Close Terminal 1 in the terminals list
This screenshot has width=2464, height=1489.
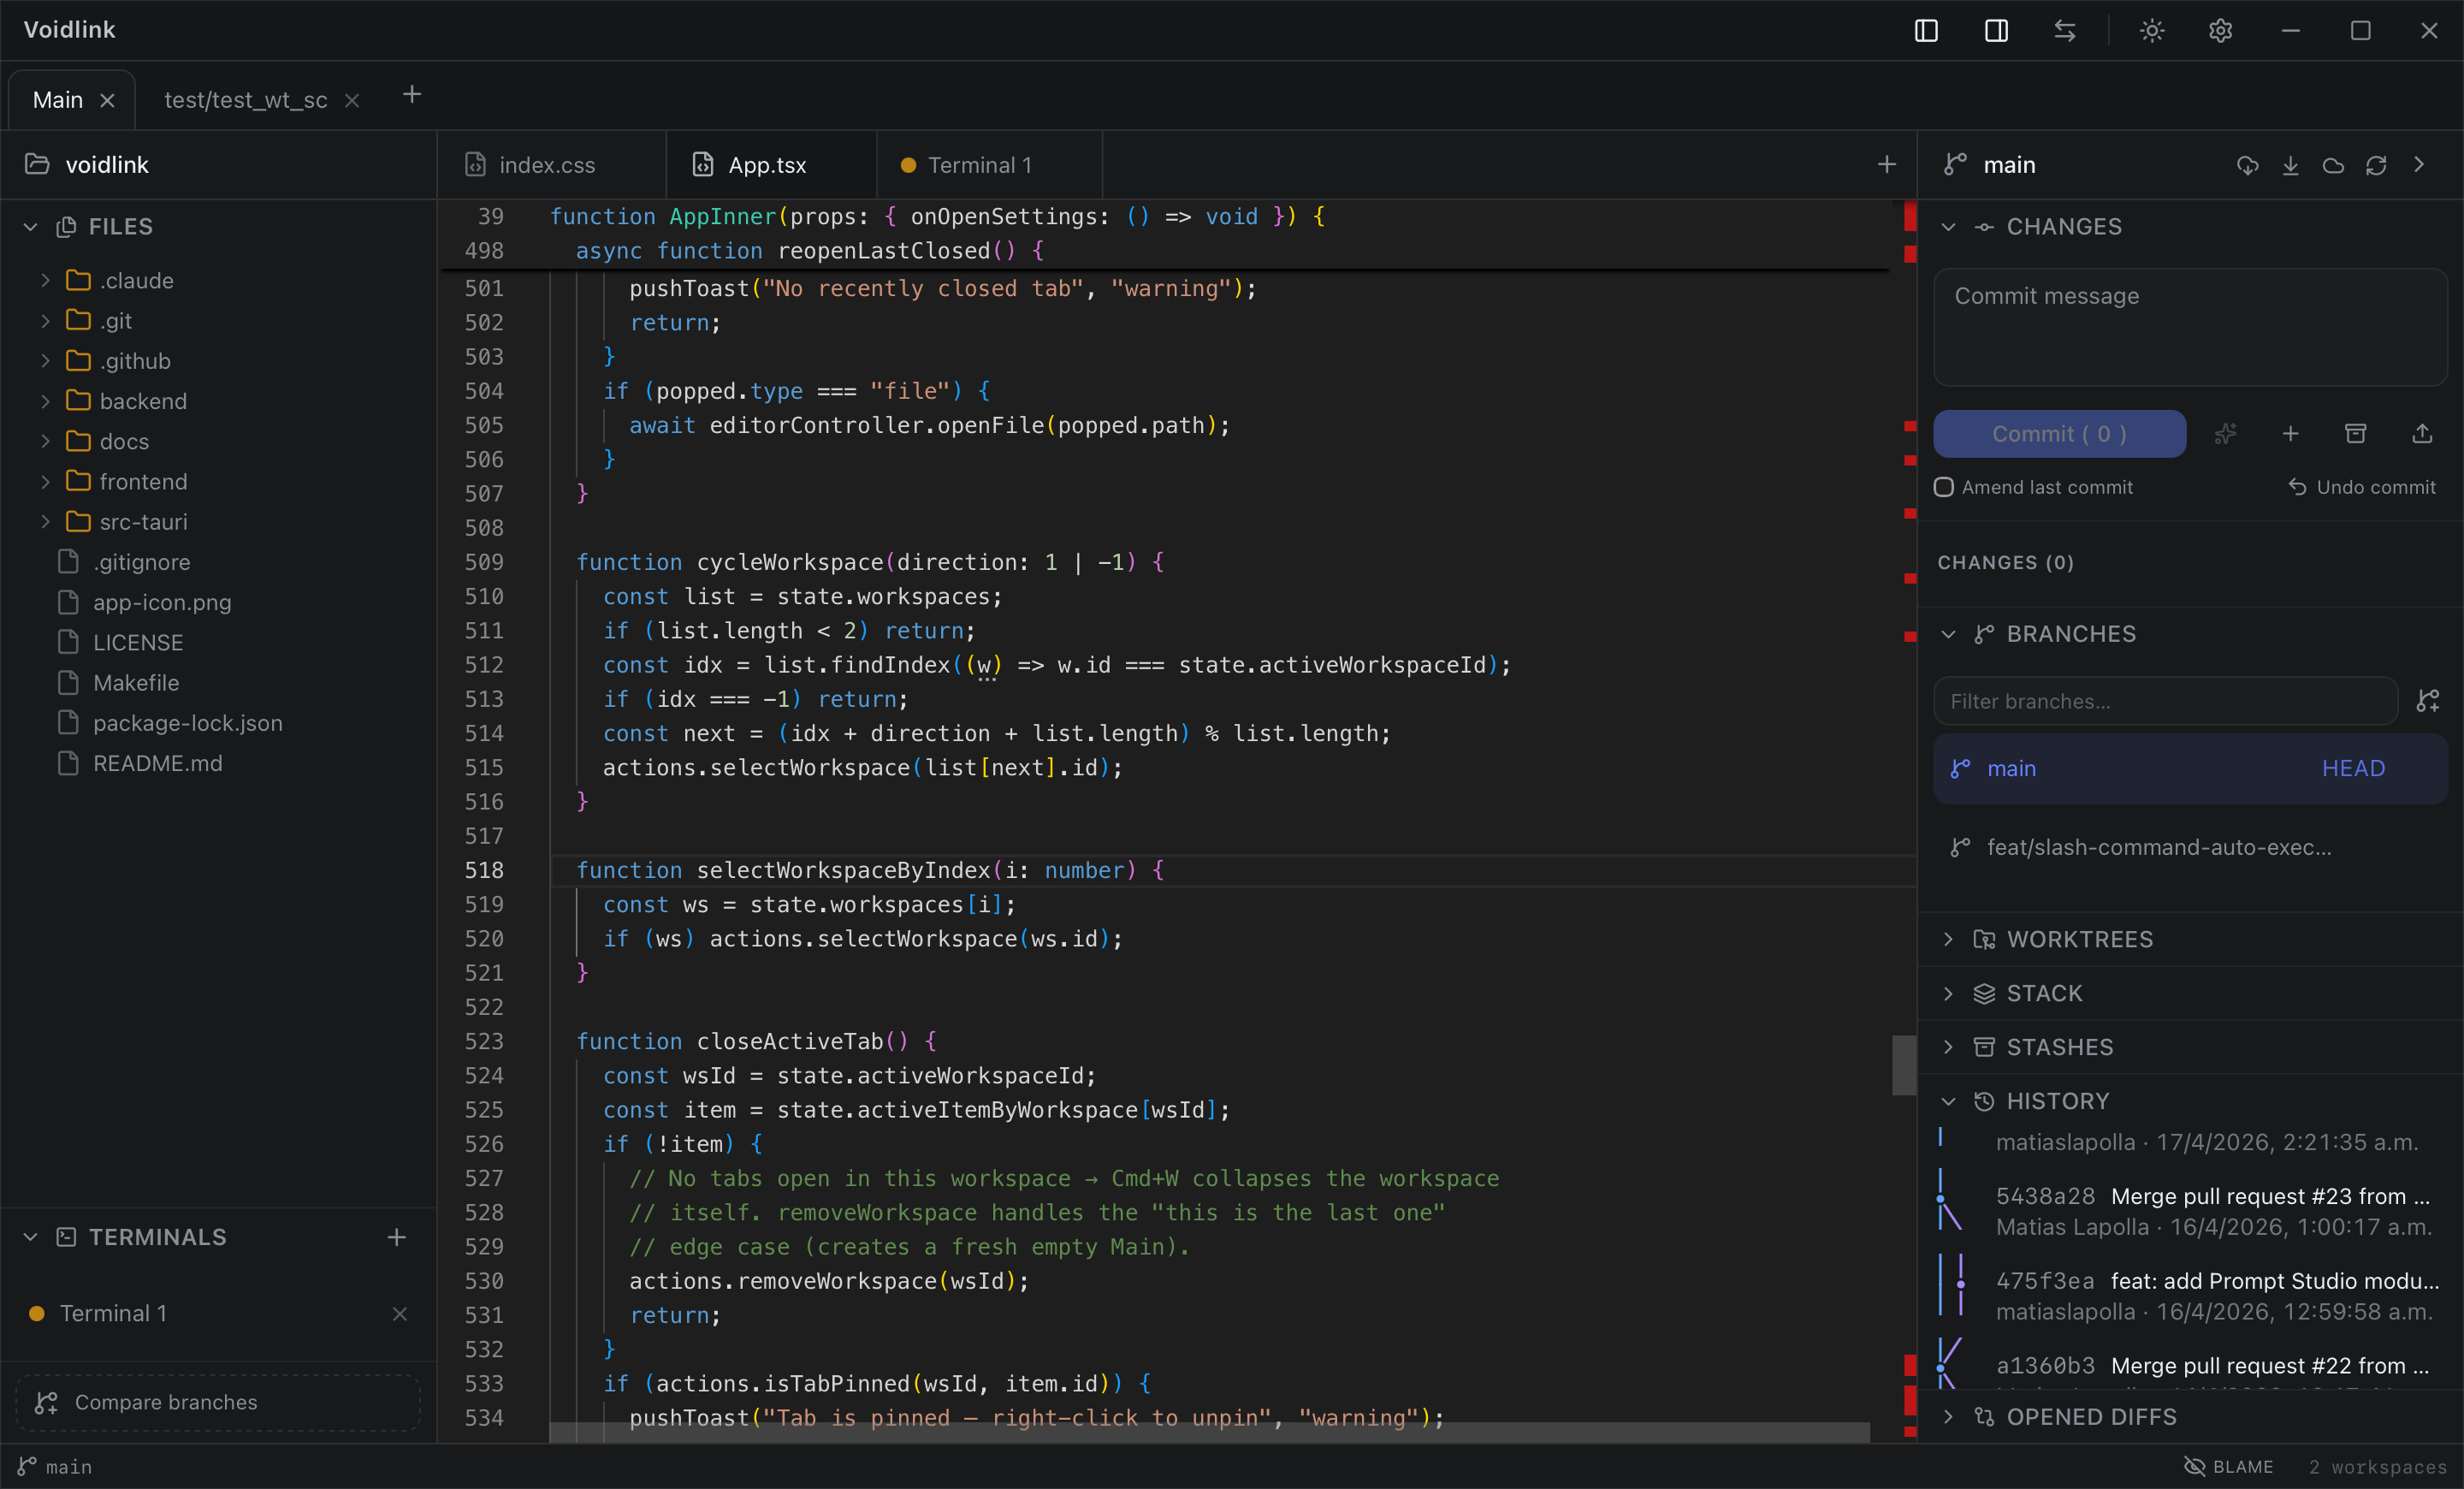[400, 1314]
